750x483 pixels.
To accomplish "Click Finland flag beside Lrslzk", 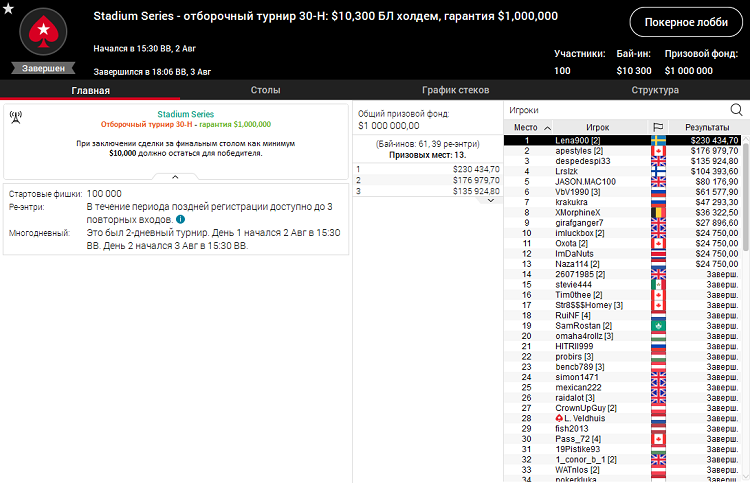I will pos(658,171).
